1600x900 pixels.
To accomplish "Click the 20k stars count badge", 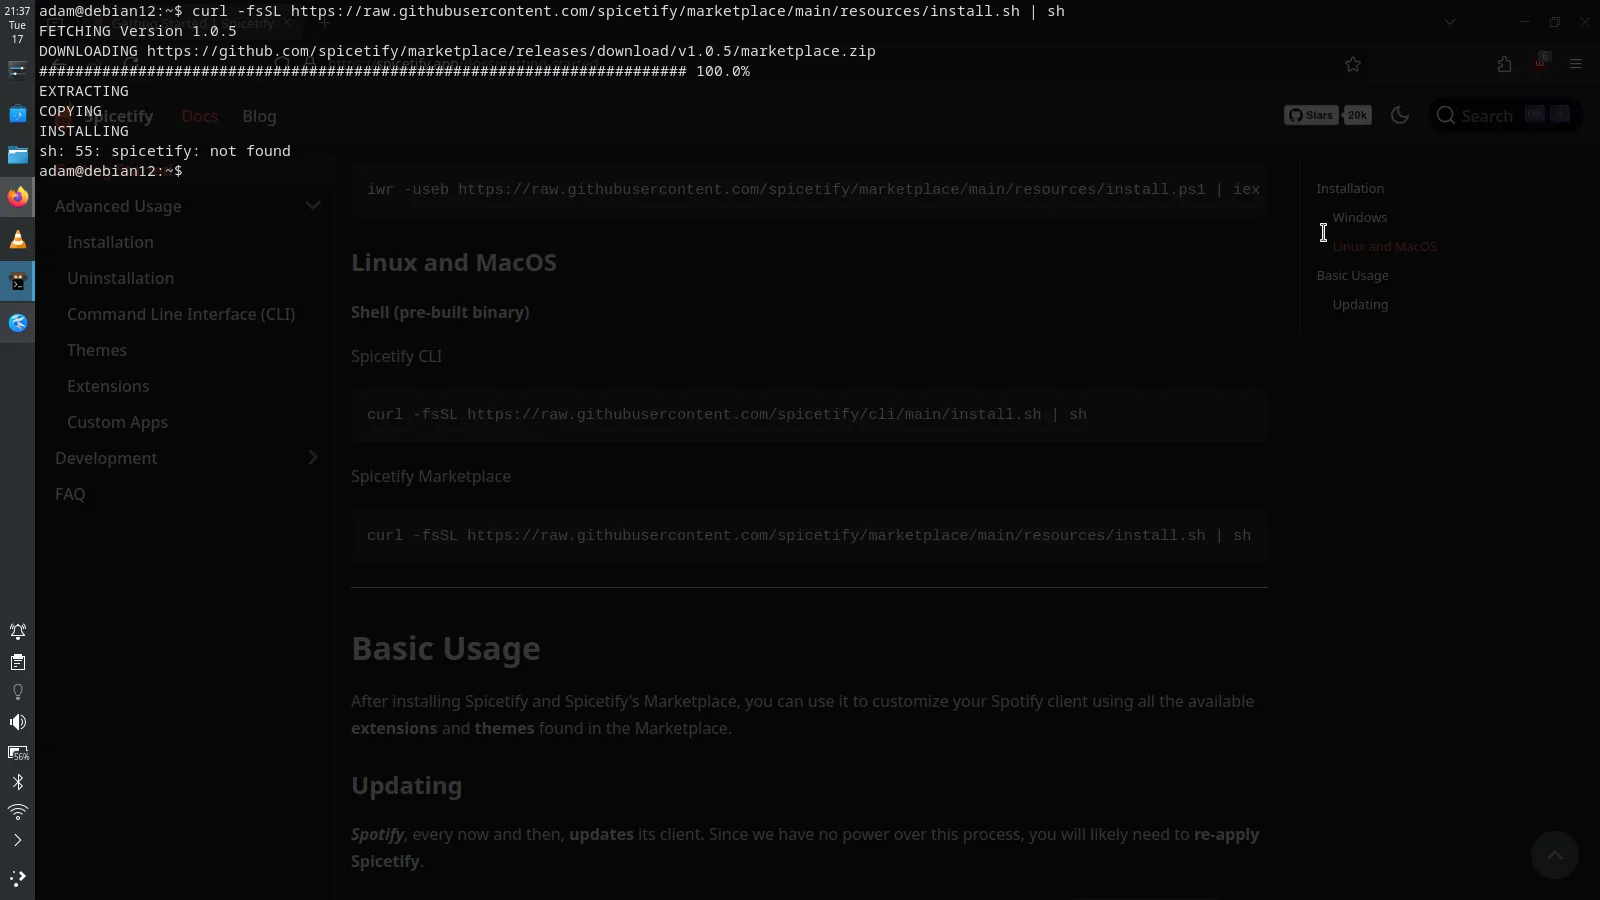I will click(x=1357, y=115).
